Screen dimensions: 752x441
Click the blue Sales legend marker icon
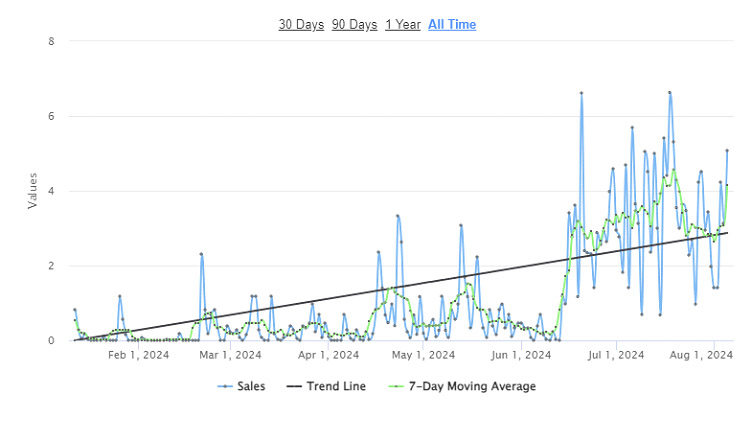click(x=226, y=386)
